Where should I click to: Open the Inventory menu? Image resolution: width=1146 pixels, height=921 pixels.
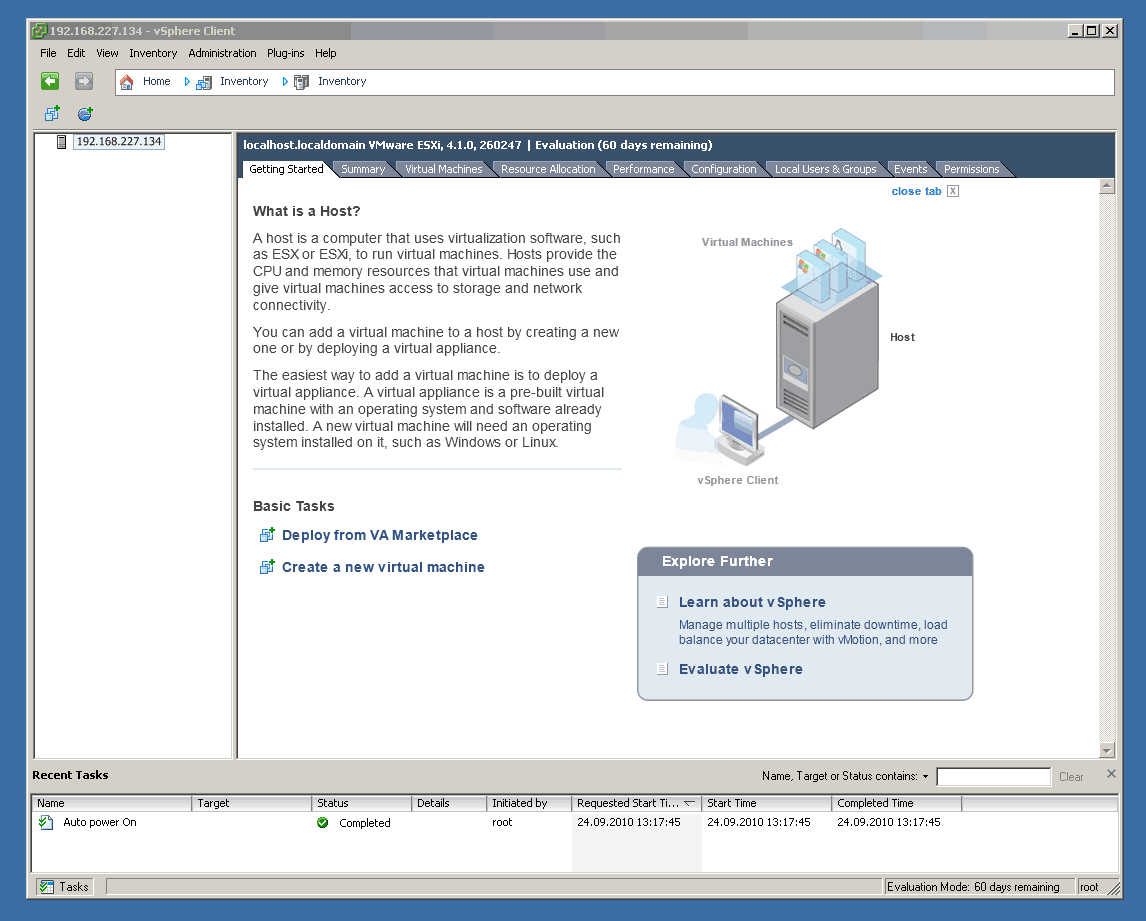[153, 53]
